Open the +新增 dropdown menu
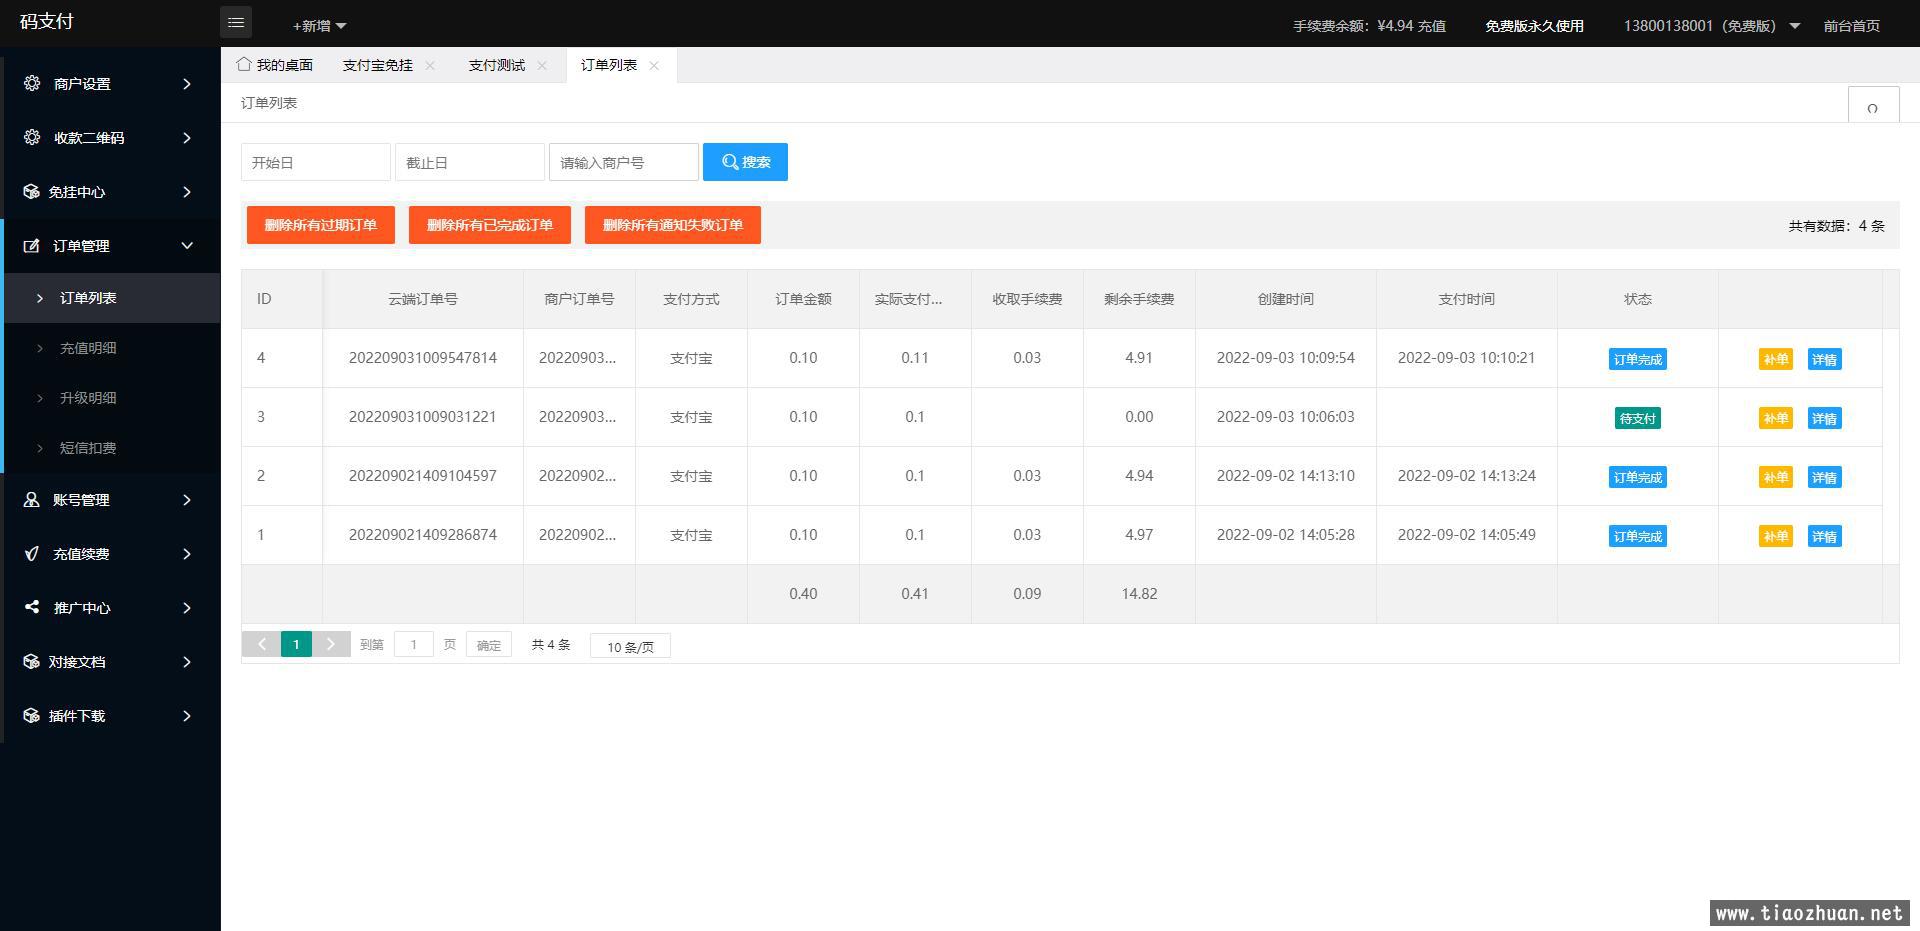This screenshot has width=1920, height=931. (x=319, y=25)
